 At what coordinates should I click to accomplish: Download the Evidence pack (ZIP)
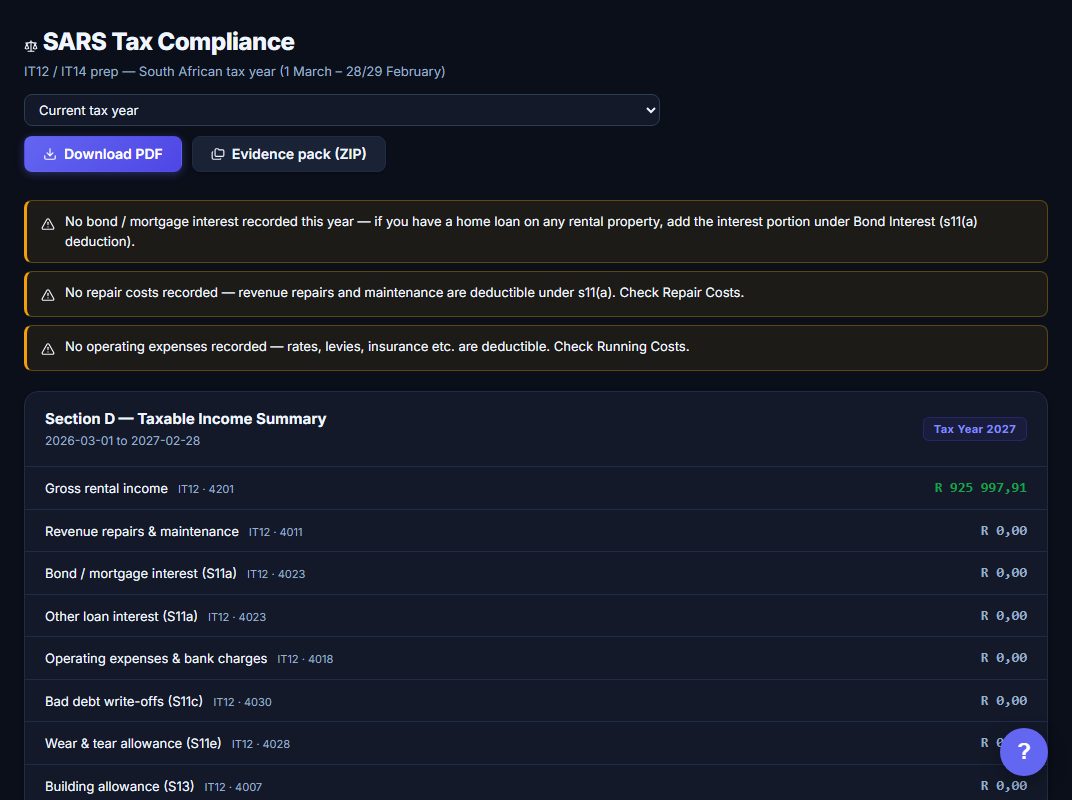pyautogui.click(x=289, y=154)
